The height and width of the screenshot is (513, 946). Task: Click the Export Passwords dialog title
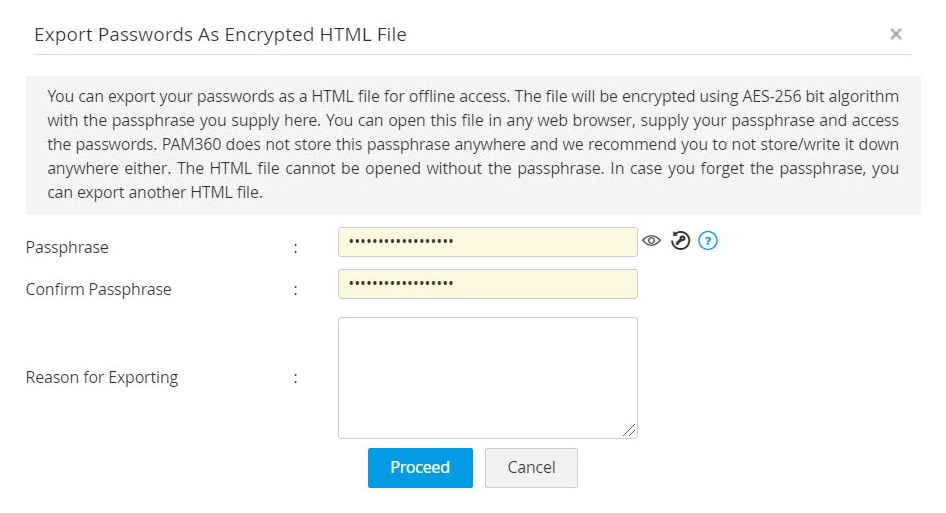pos(220,35)
